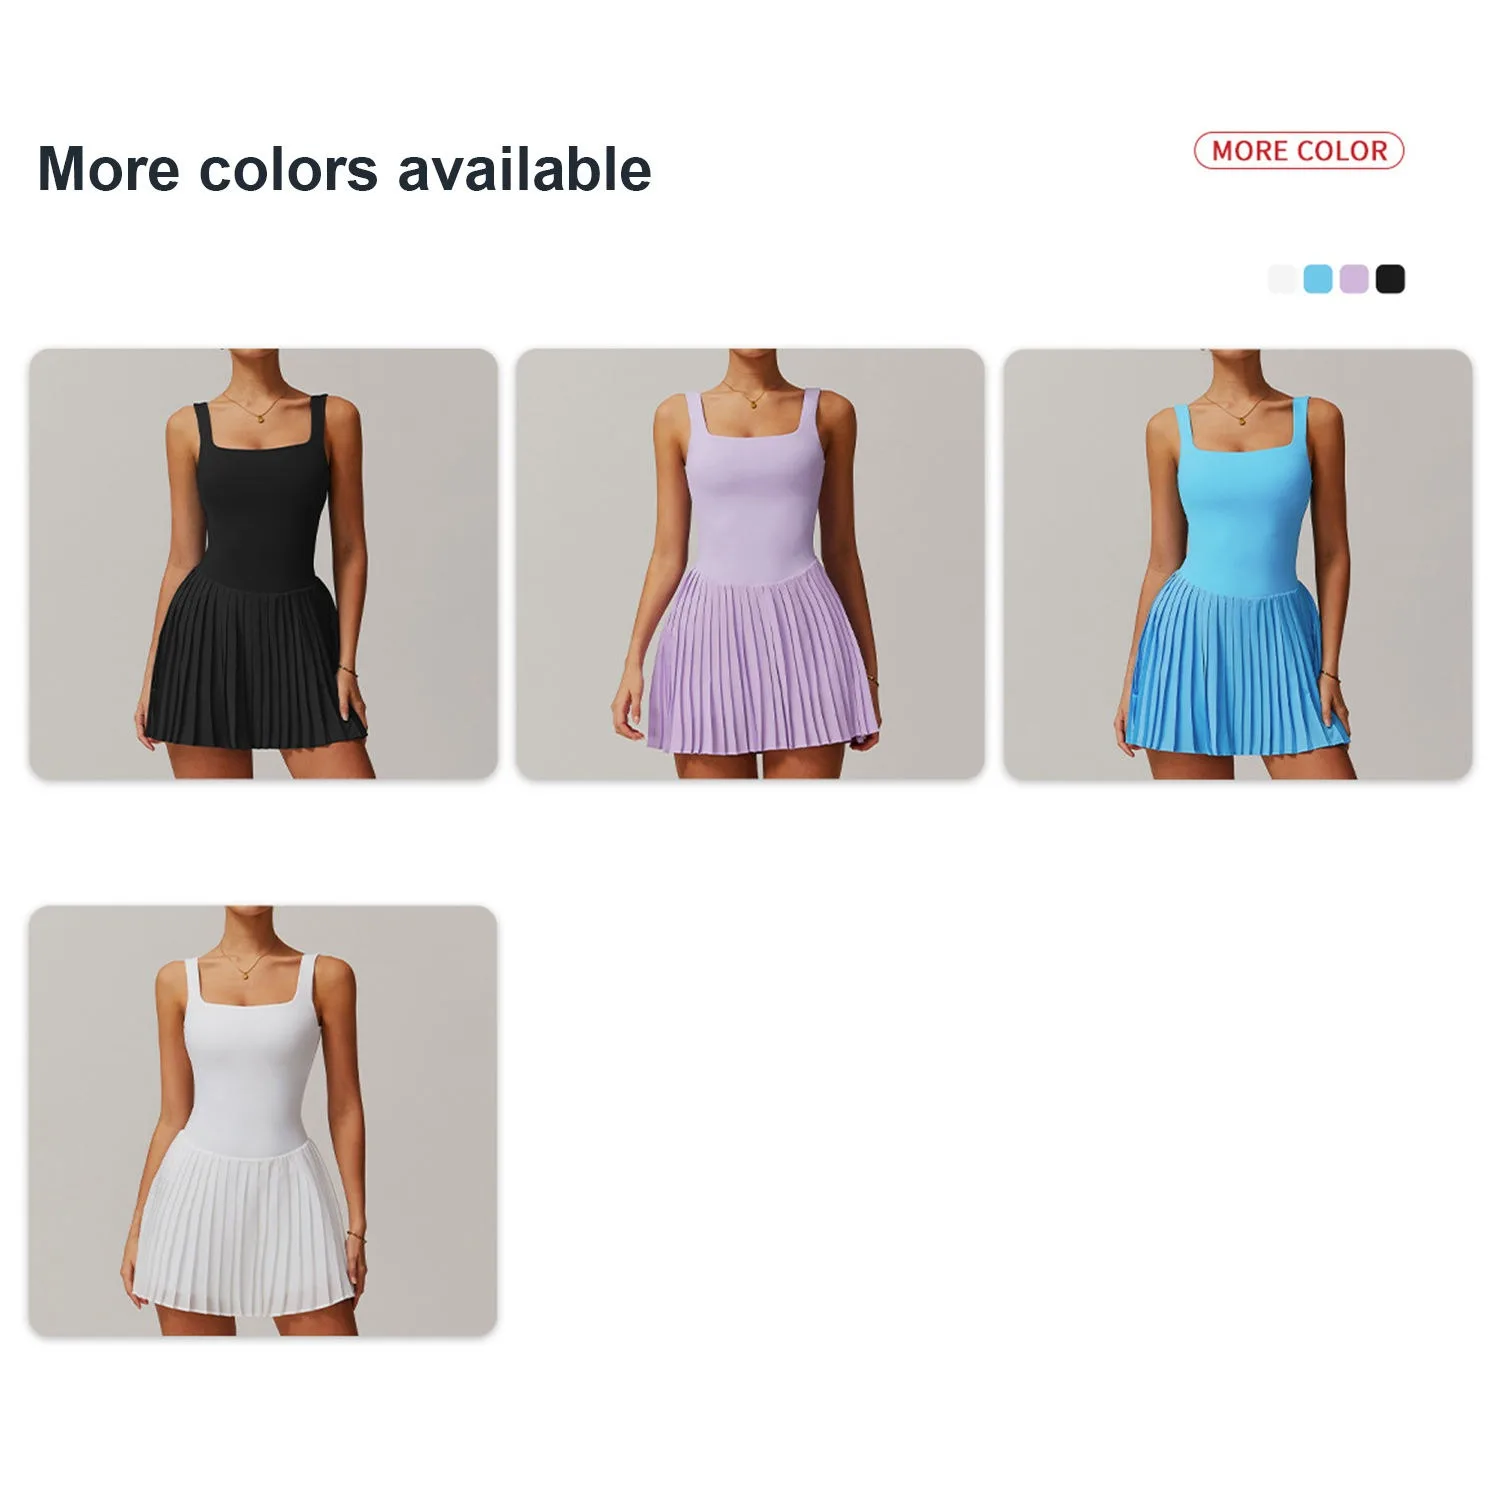Click the MORE COLOR button
This screenshot has height=1500, width=1500.
1299,151
